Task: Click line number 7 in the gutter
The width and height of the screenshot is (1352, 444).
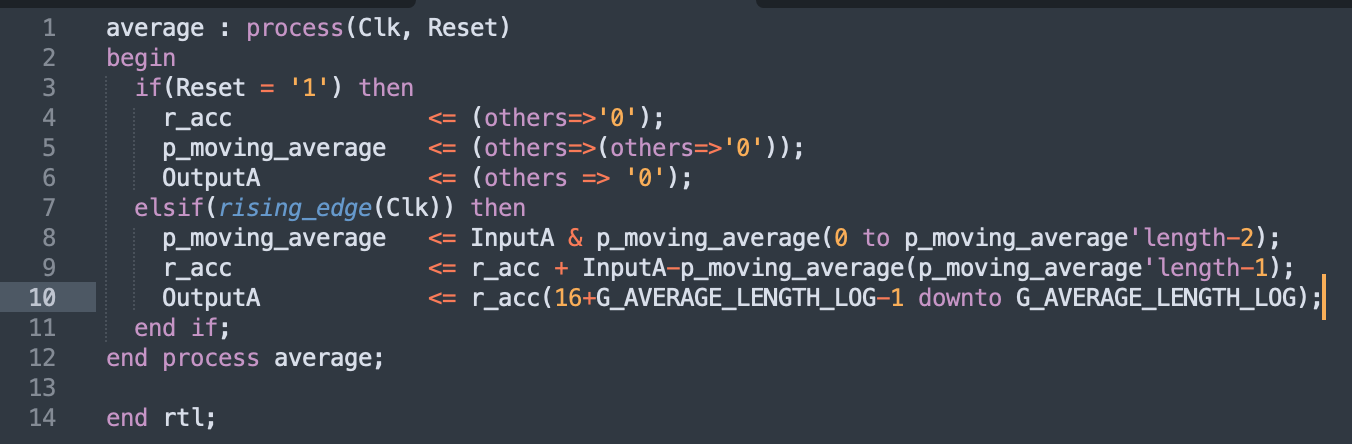Action: (x=48, y=208)
